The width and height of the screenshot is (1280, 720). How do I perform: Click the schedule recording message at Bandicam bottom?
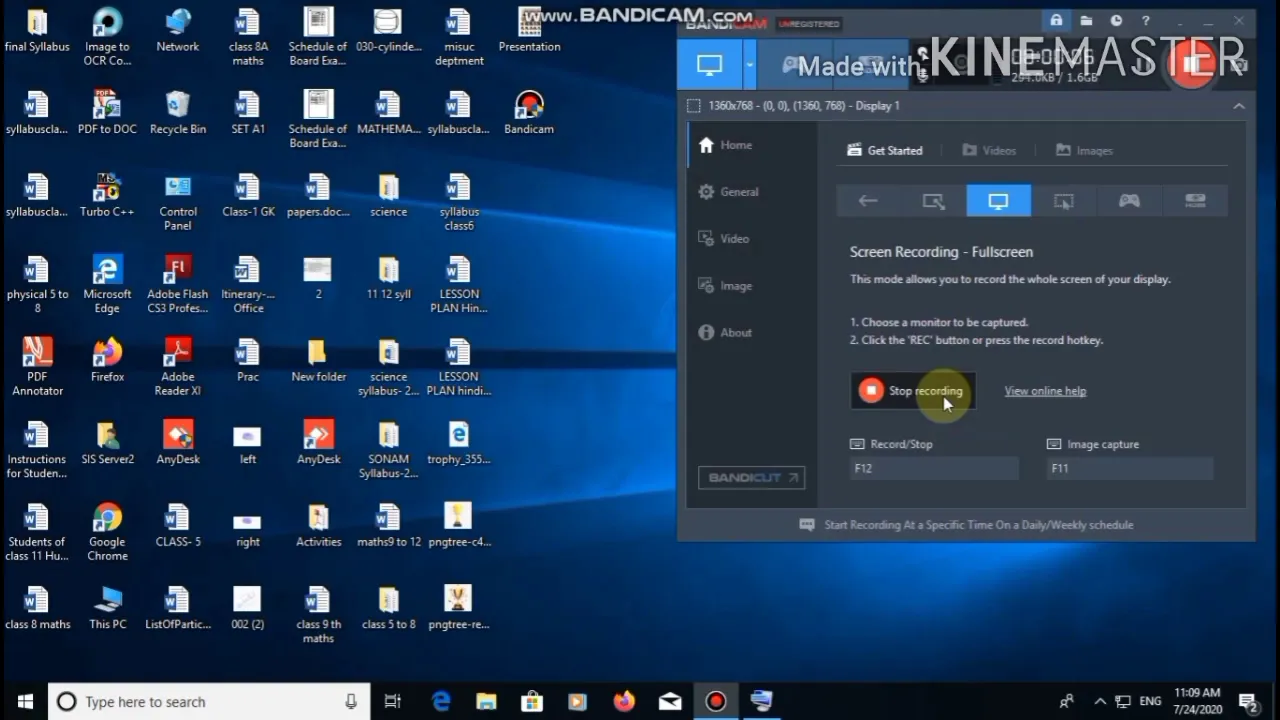966,525
